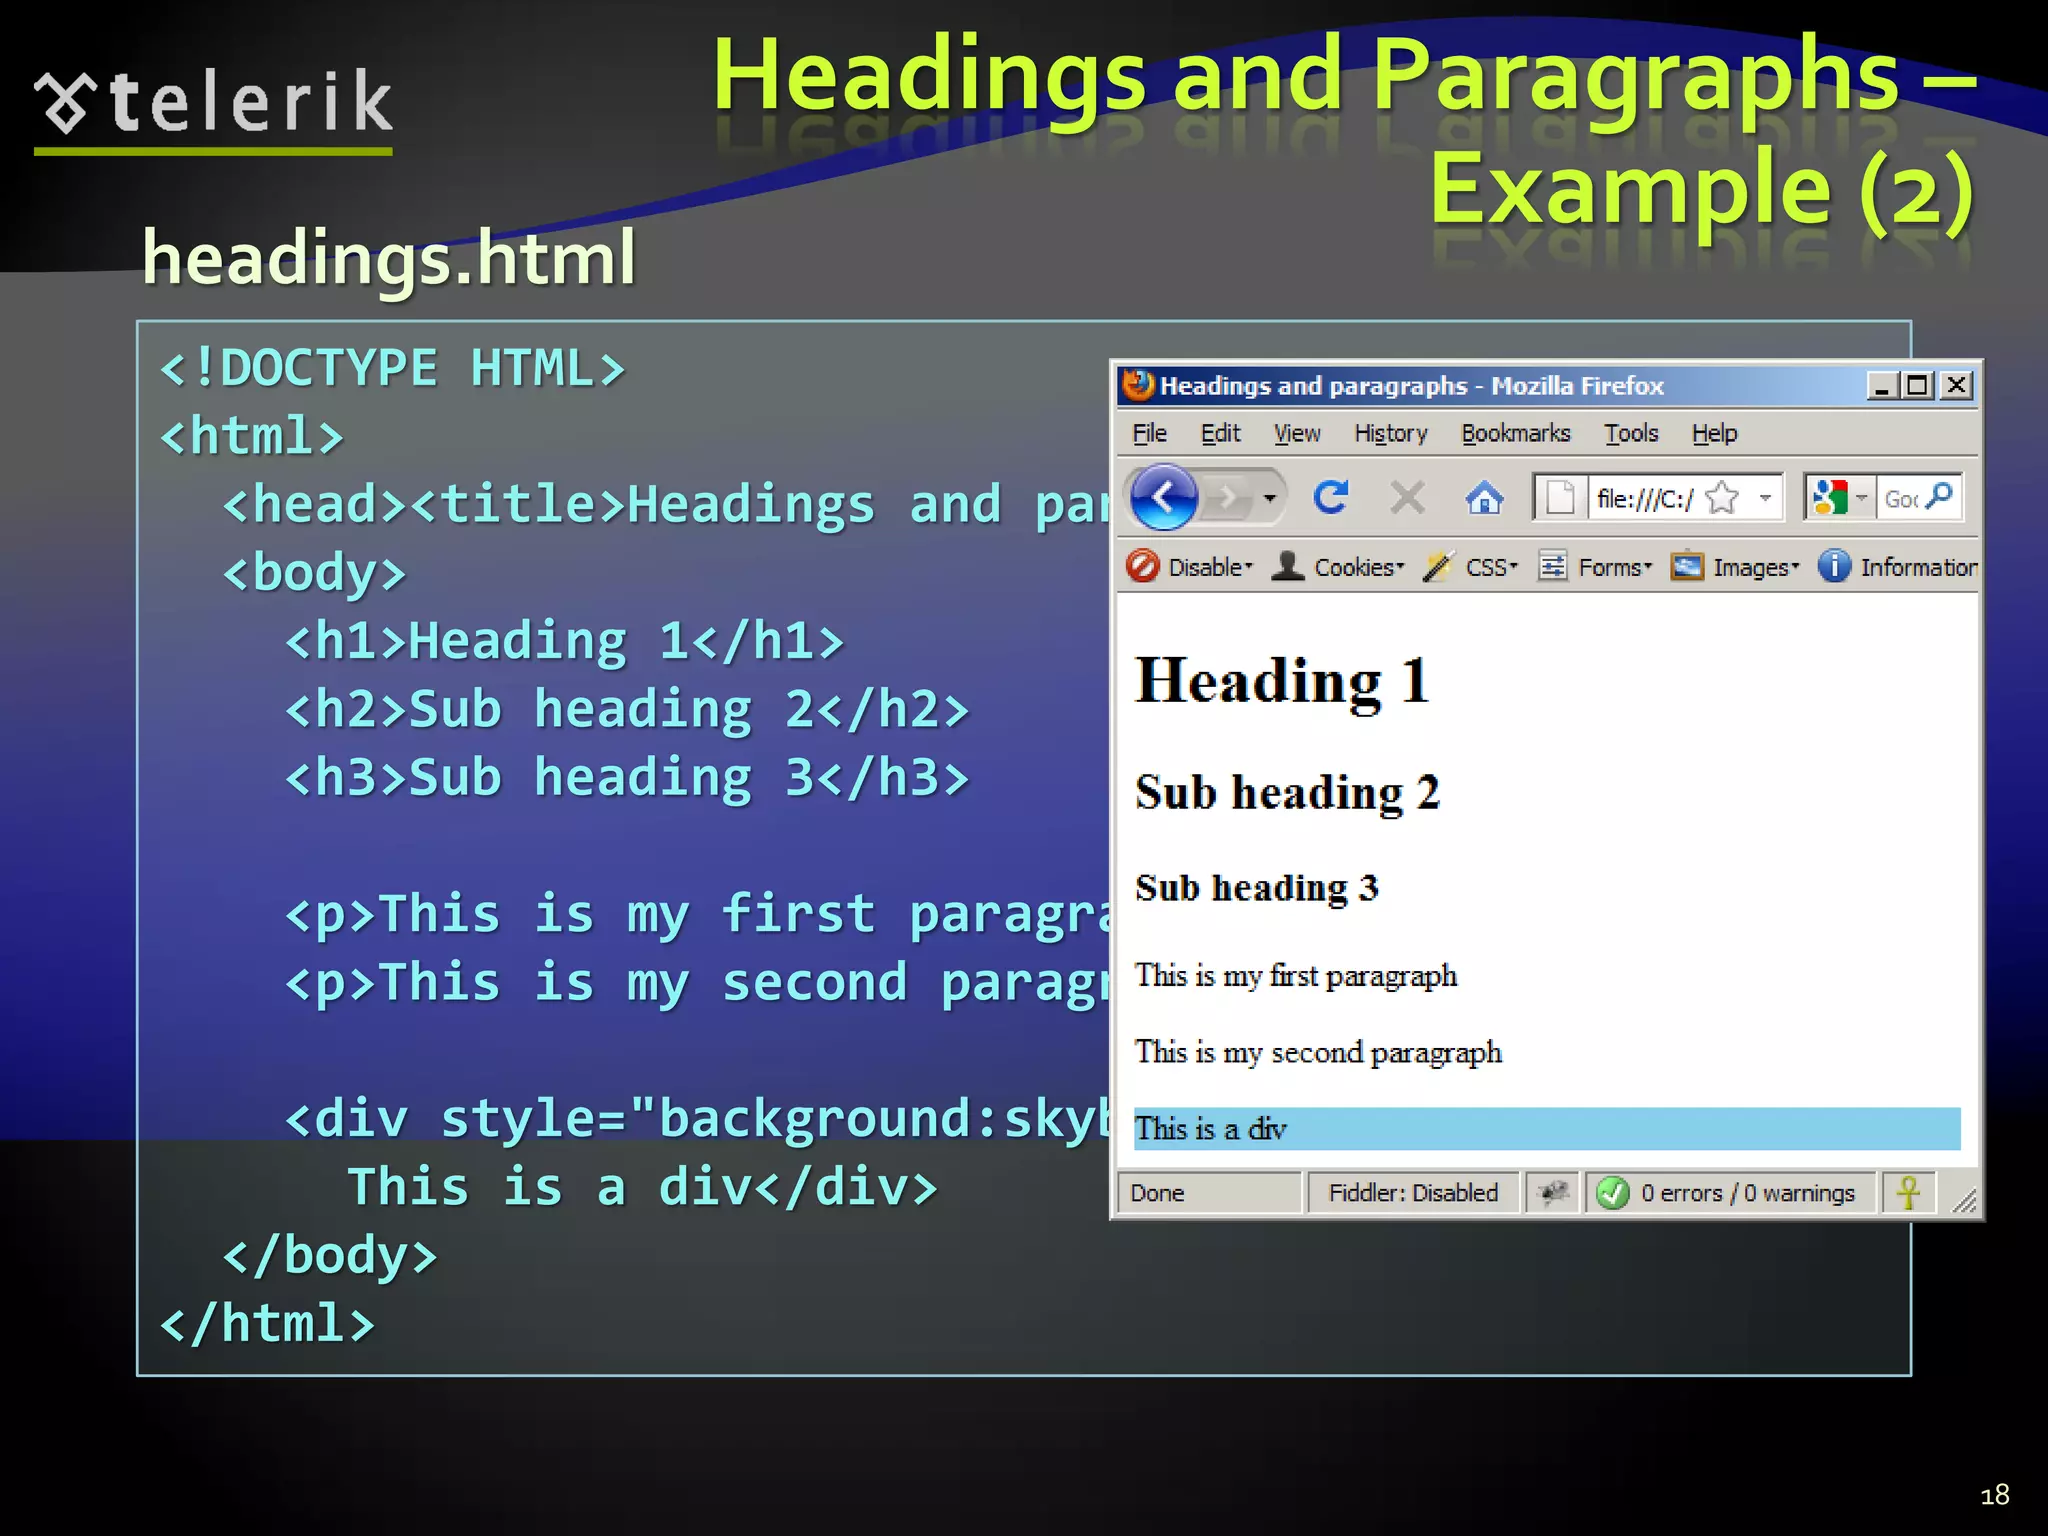This screenshot has height=1536, width=2048.
Task: Open the Forms dropdown in developer toolbar
Action: (1615, 567)
